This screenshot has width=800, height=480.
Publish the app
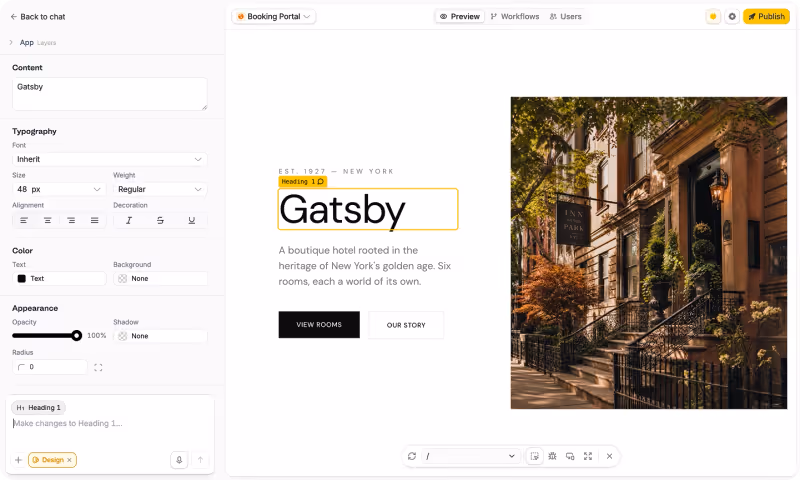766,16
